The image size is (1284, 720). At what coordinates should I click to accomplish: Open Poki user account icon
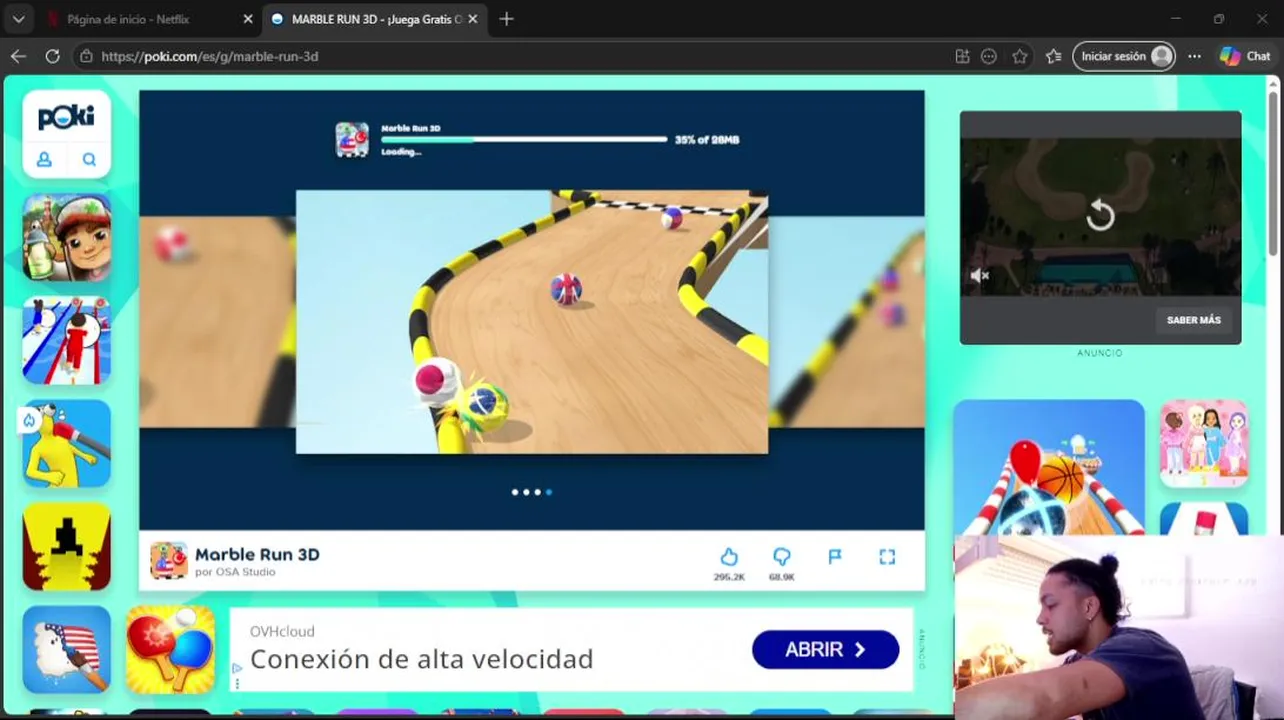(x=45, y=159)
